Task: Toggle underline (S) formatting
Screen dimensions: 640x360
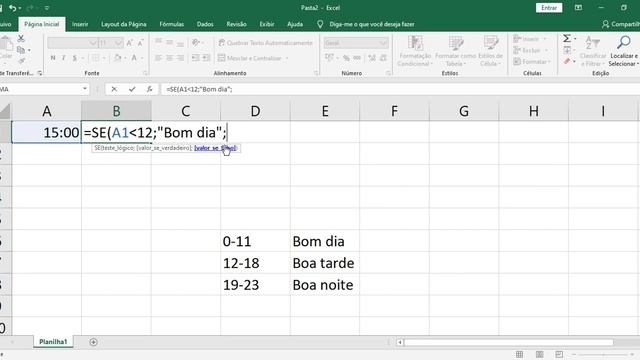Action: click(75, 58)
